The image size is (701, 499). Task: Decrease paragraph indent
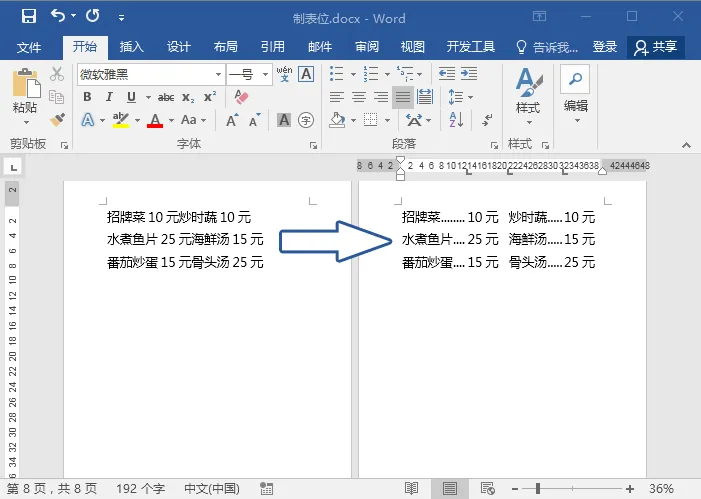click(447, 74)
